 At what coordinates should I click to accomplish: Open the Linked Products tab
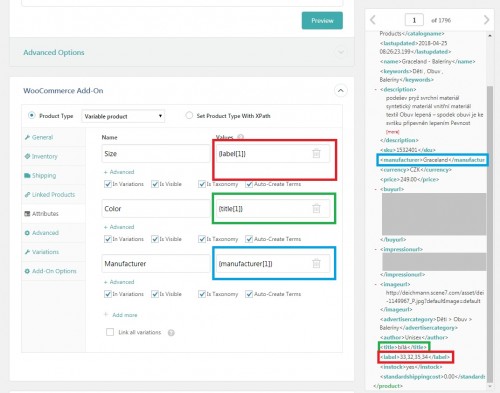click(53, 195)
